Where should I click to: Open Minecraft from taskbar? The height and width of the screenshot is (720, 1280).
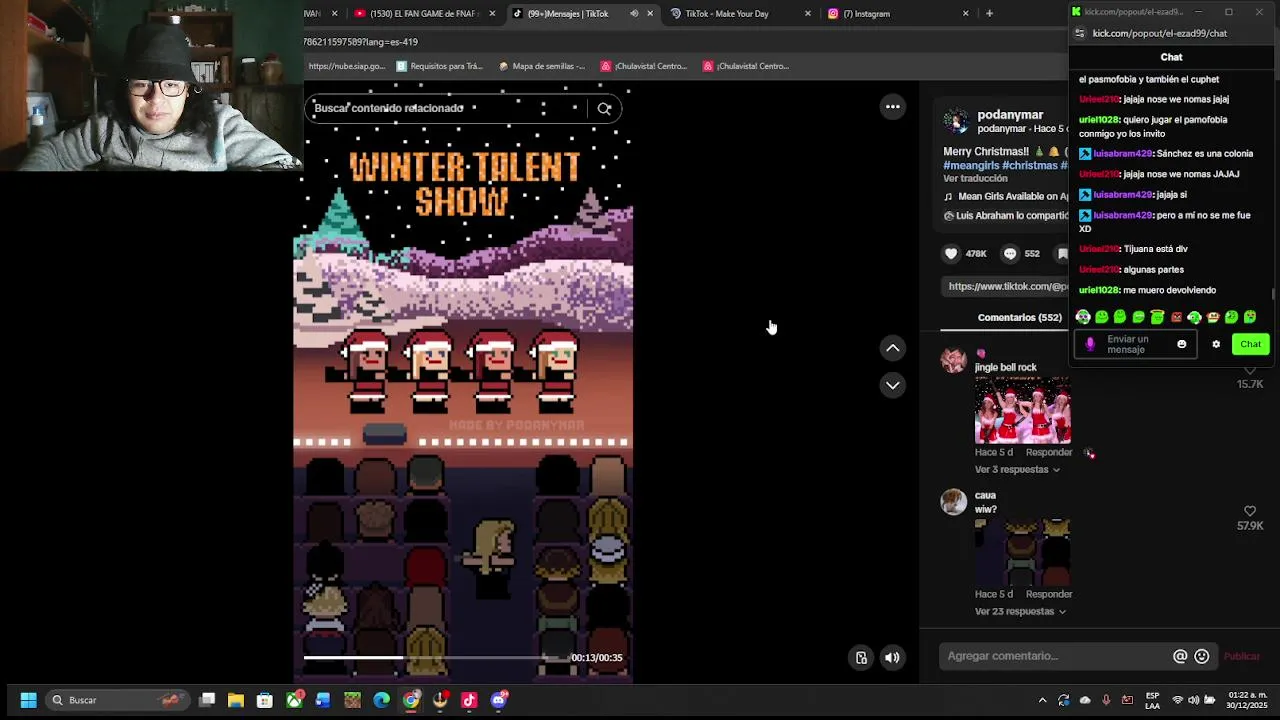(x=352, y=700)
